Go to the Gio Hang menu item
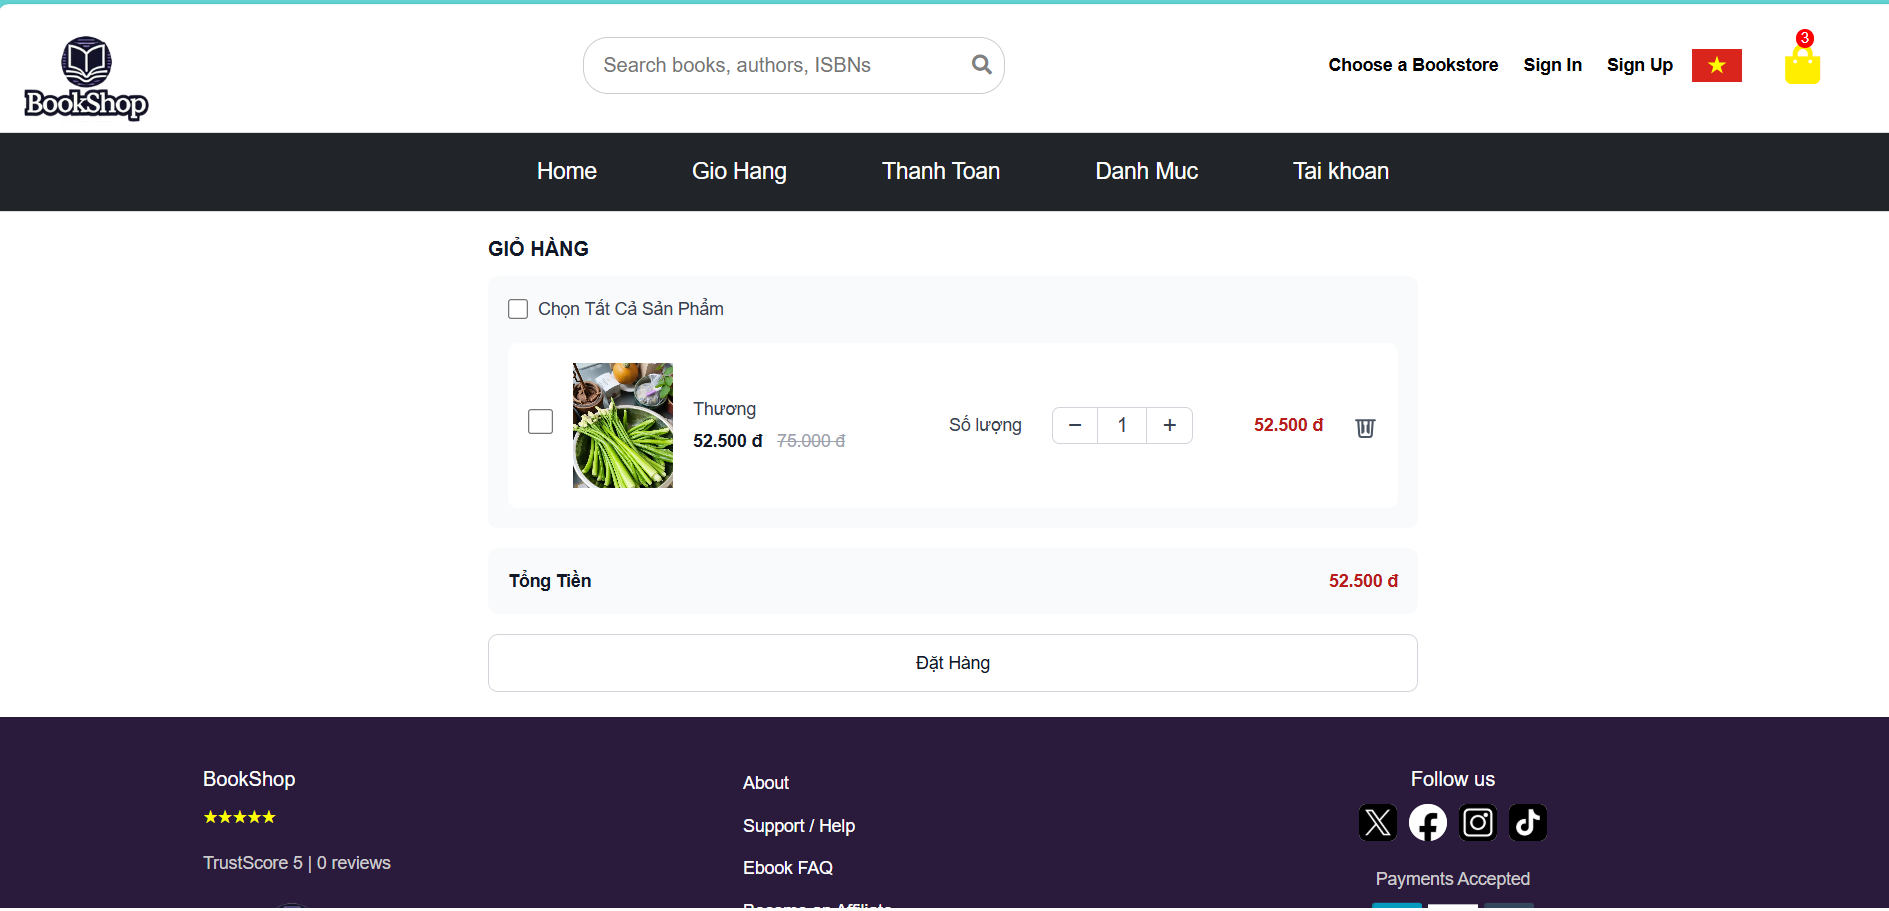This screenshot has width=1889, height=911. 739,171
